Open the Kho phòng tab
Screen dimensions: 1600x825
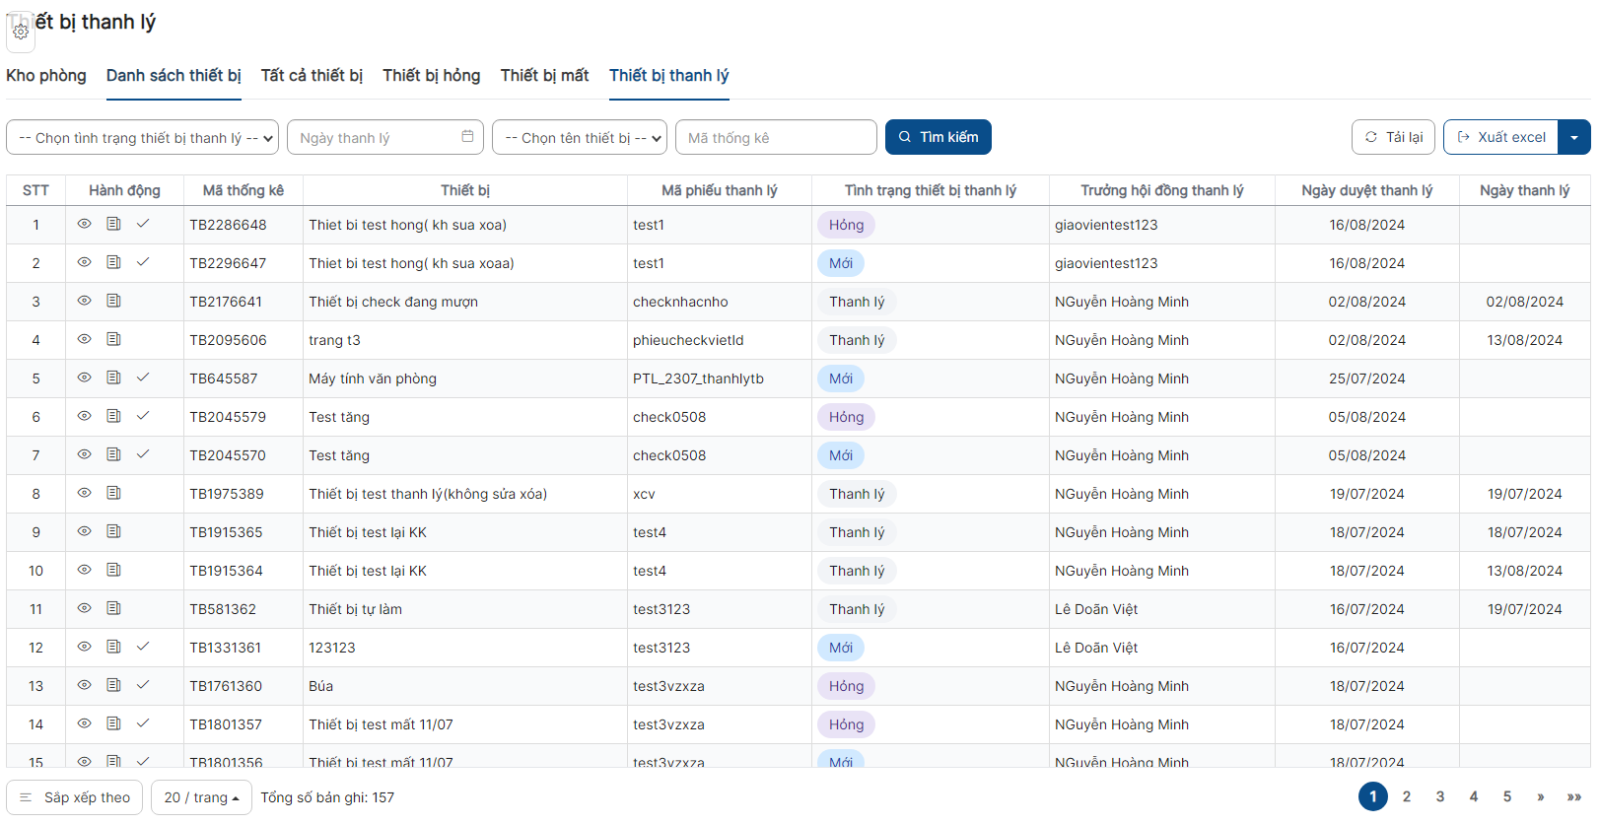[46, 76]
